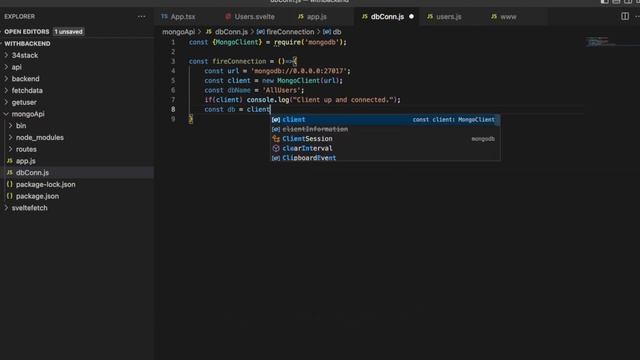Image resolution: width=640 pixels, height=360 pixels.
Task: Switch to the App.tsx tab
Action: (182, 17)
